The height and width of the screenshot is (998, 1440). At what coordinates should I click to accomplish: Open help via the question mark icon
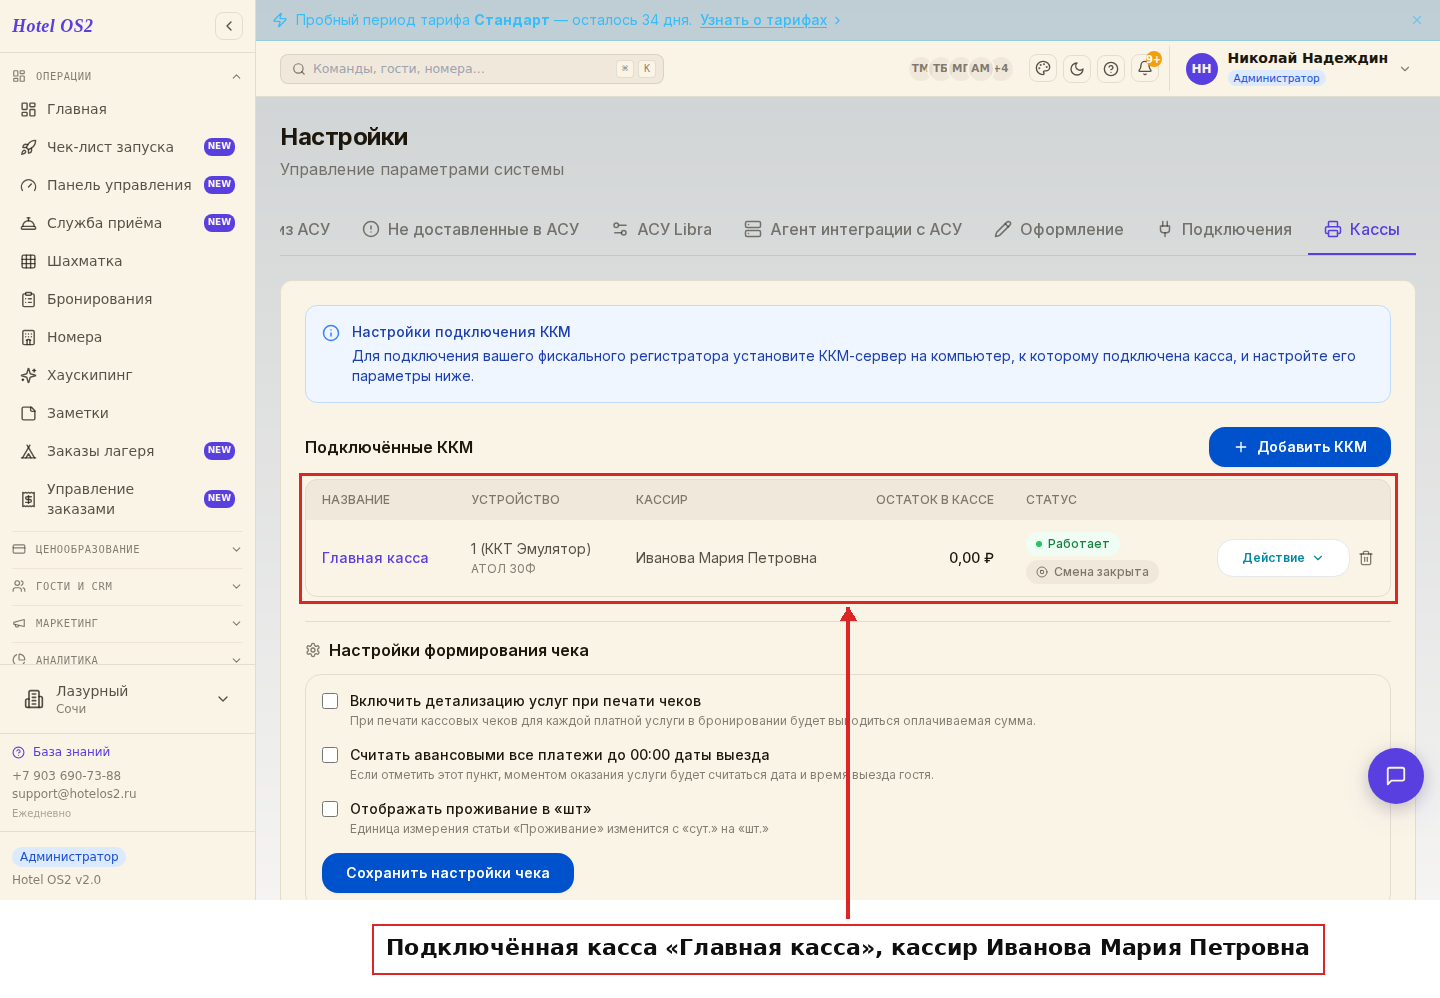(1111, 68)
